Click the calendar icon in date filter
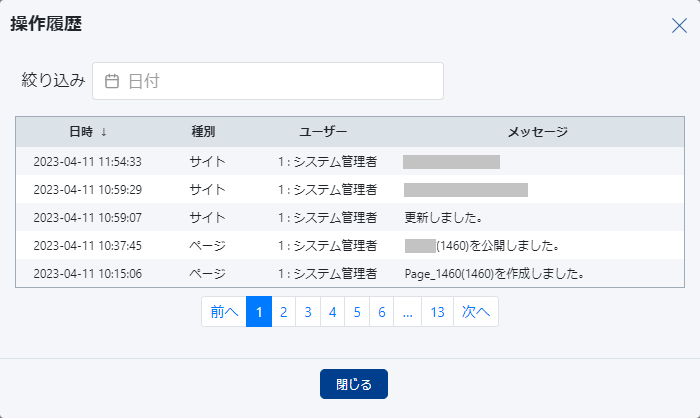The image size is (700, 418). (112, 82)
